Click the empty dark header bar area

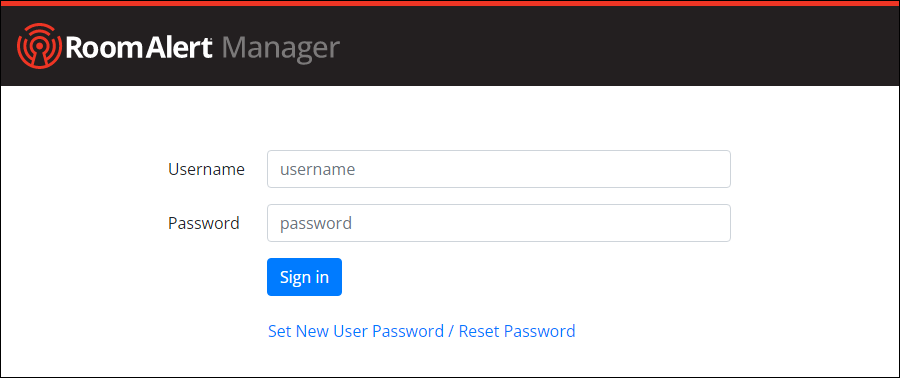(620, 46)
